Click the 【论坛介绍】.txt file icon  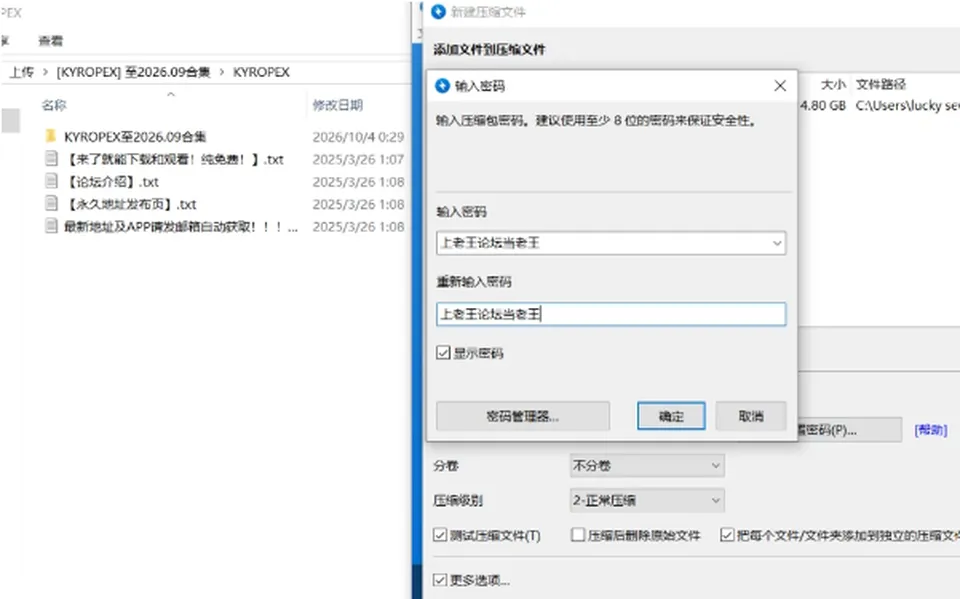(x=51, y=181)
